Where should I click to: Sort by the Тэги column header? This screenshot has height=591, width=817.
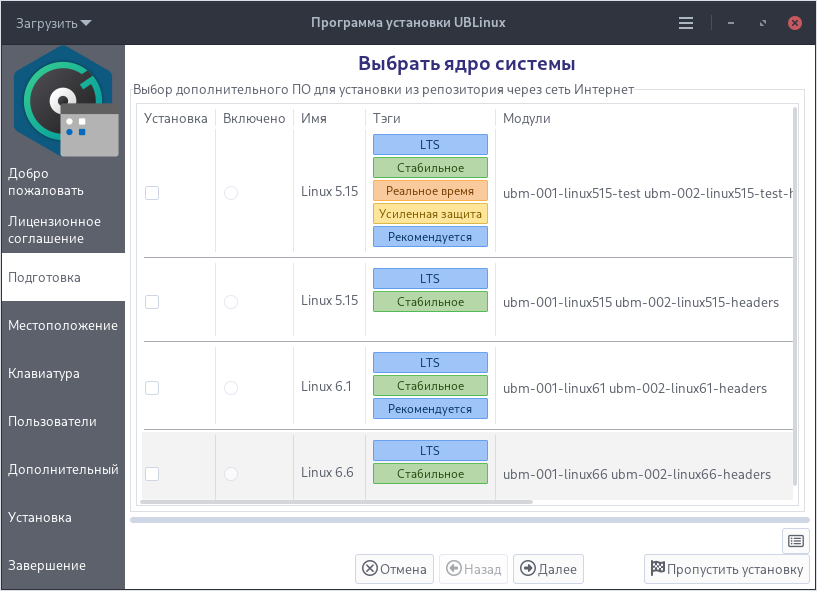pos(387,118)
